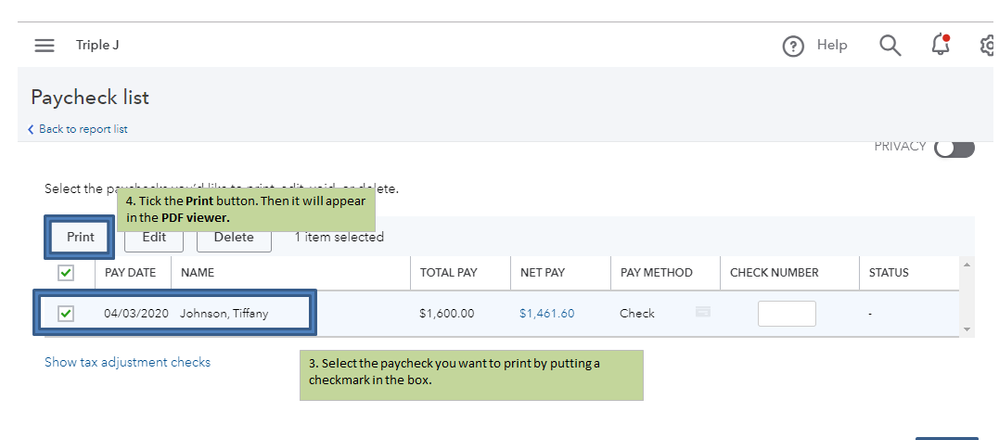Open the settings gear icon
999x440 pixels.
click(989, 46)
